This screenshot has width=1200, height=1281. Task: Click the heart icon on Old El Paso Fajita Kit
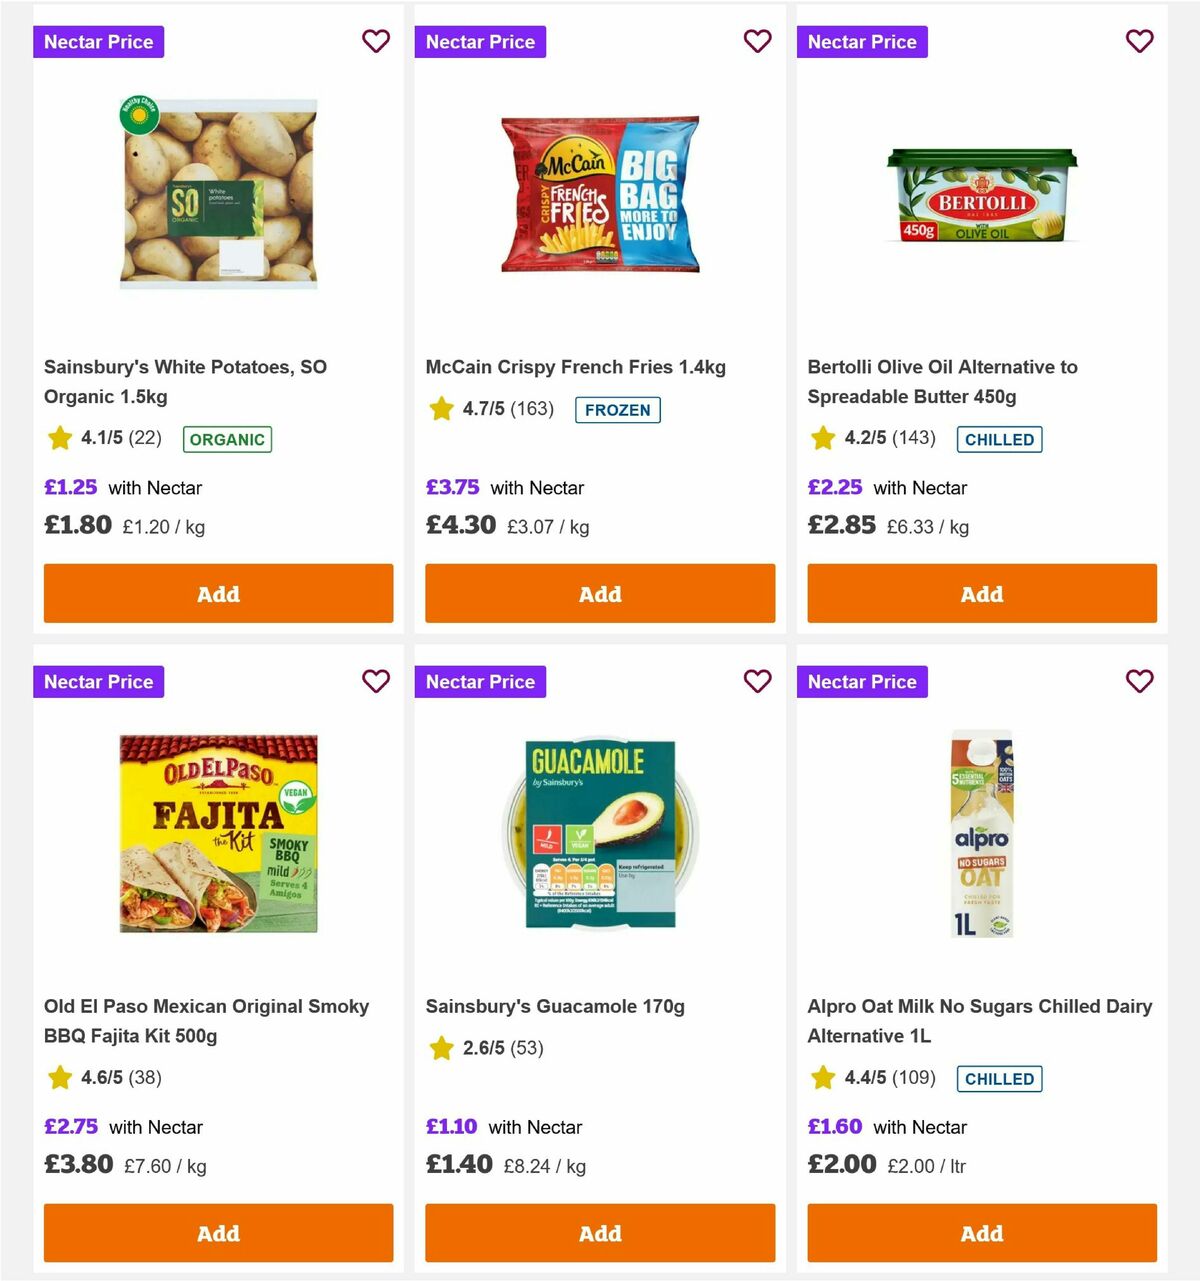376,681
